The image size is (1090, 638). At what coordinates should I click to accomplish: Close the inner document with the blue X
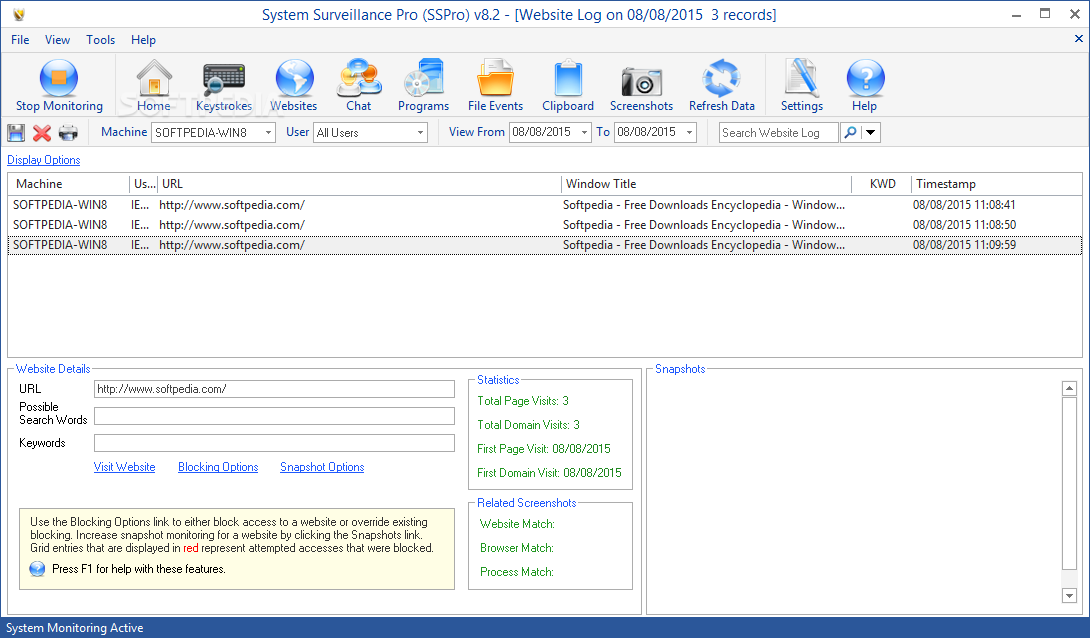1078,39
